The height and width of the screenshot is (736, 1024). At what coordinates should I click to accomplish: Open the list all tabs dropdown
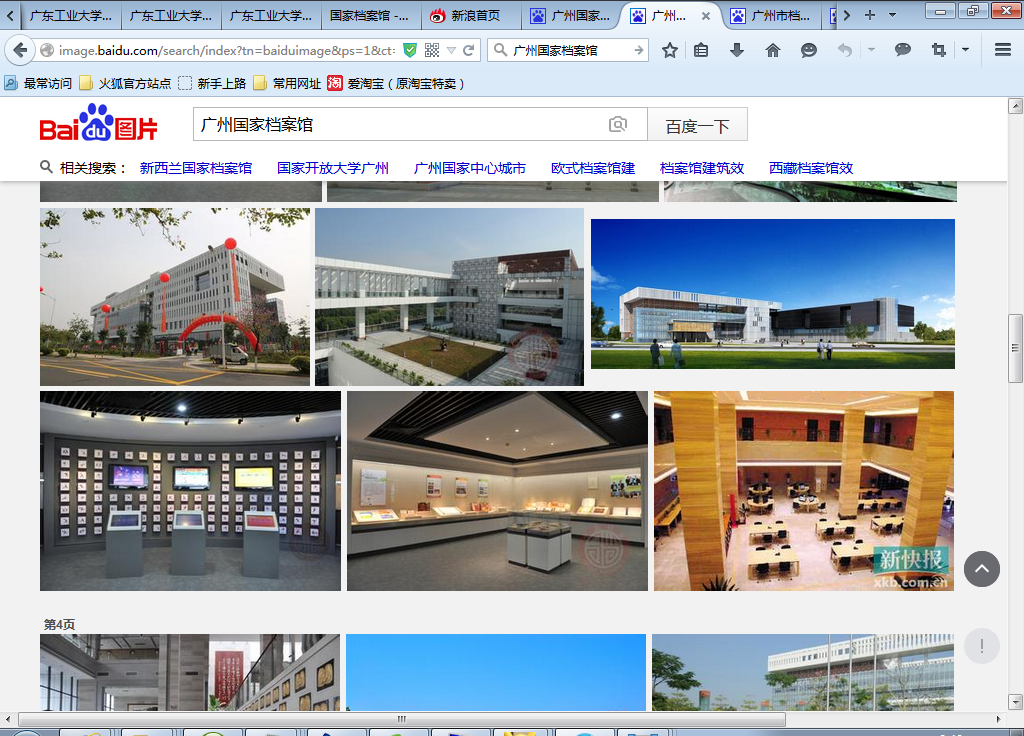(894, 15)
